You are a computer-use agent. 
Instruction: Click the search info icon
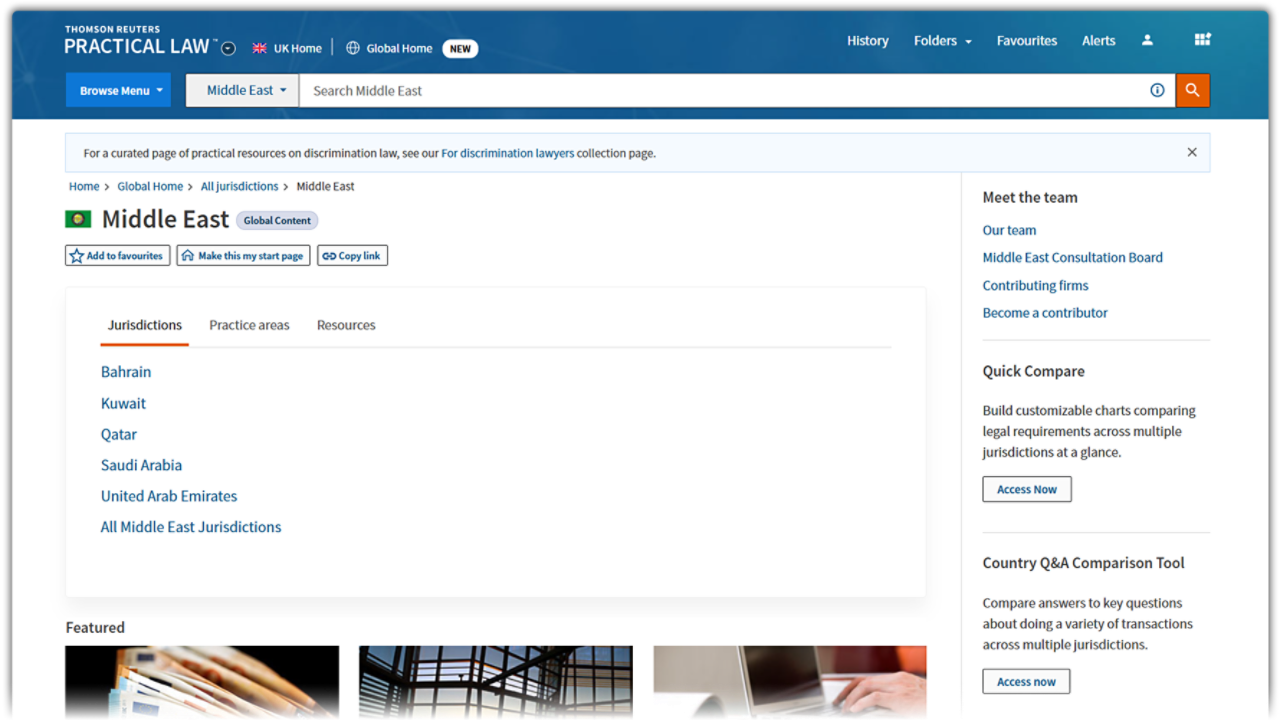click(x=1157, y=90)
